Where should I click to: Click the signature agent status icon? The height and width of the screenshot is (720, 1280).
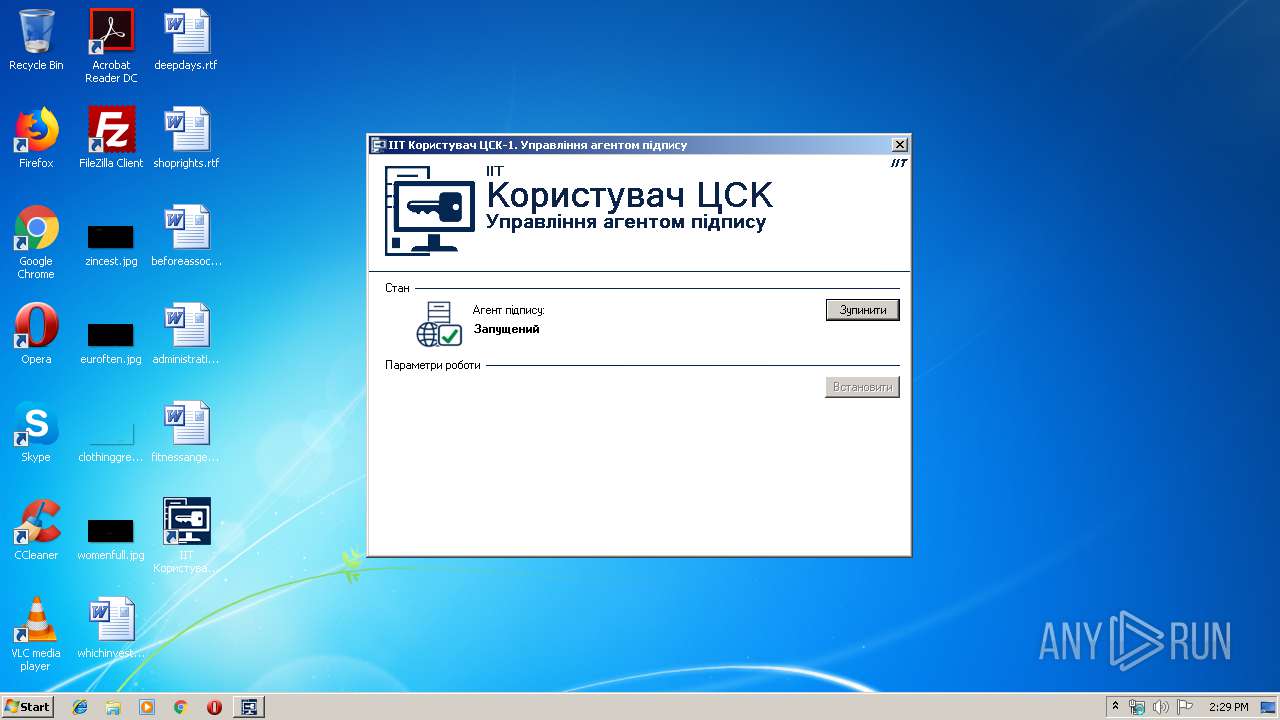[x=439, y=324]
